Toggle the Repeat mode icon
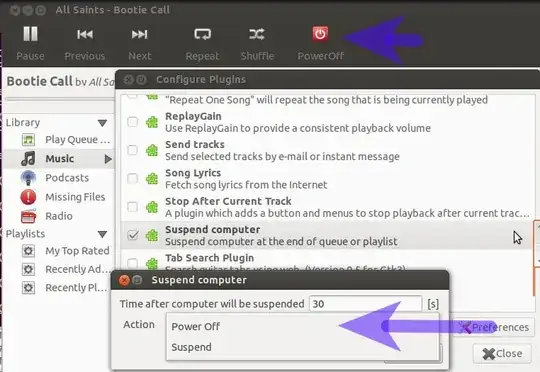The image size is (540, 372). (202, 34)
